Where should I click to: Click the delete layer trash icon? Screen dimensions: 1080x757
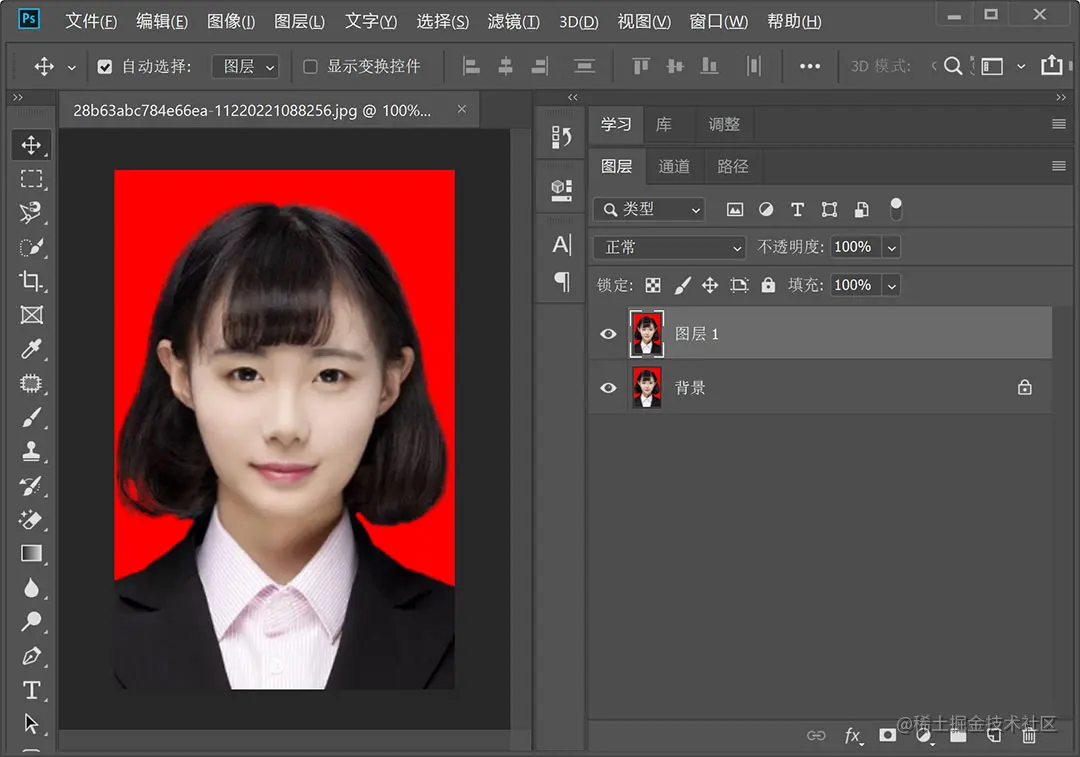click(1029, 736)
